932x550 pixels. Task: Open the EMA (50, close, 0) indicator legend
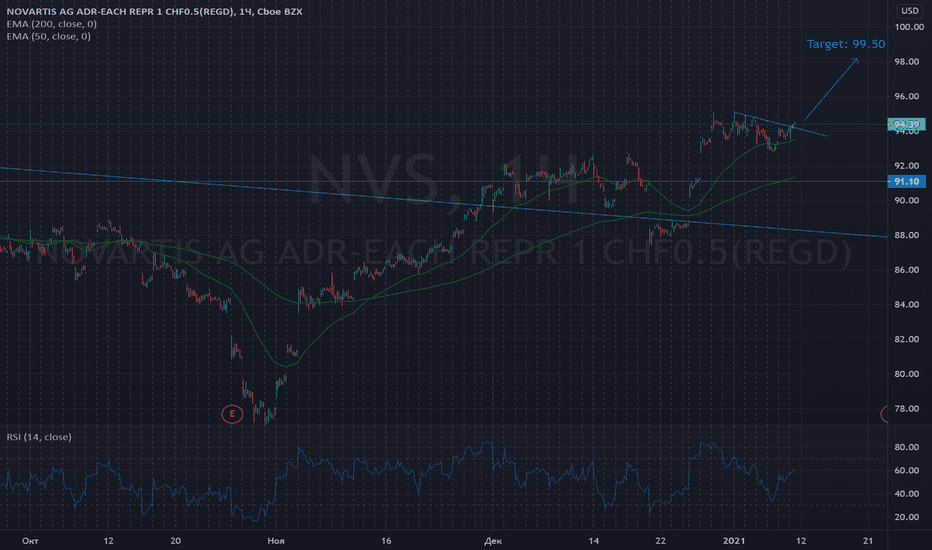click(49, 36)
